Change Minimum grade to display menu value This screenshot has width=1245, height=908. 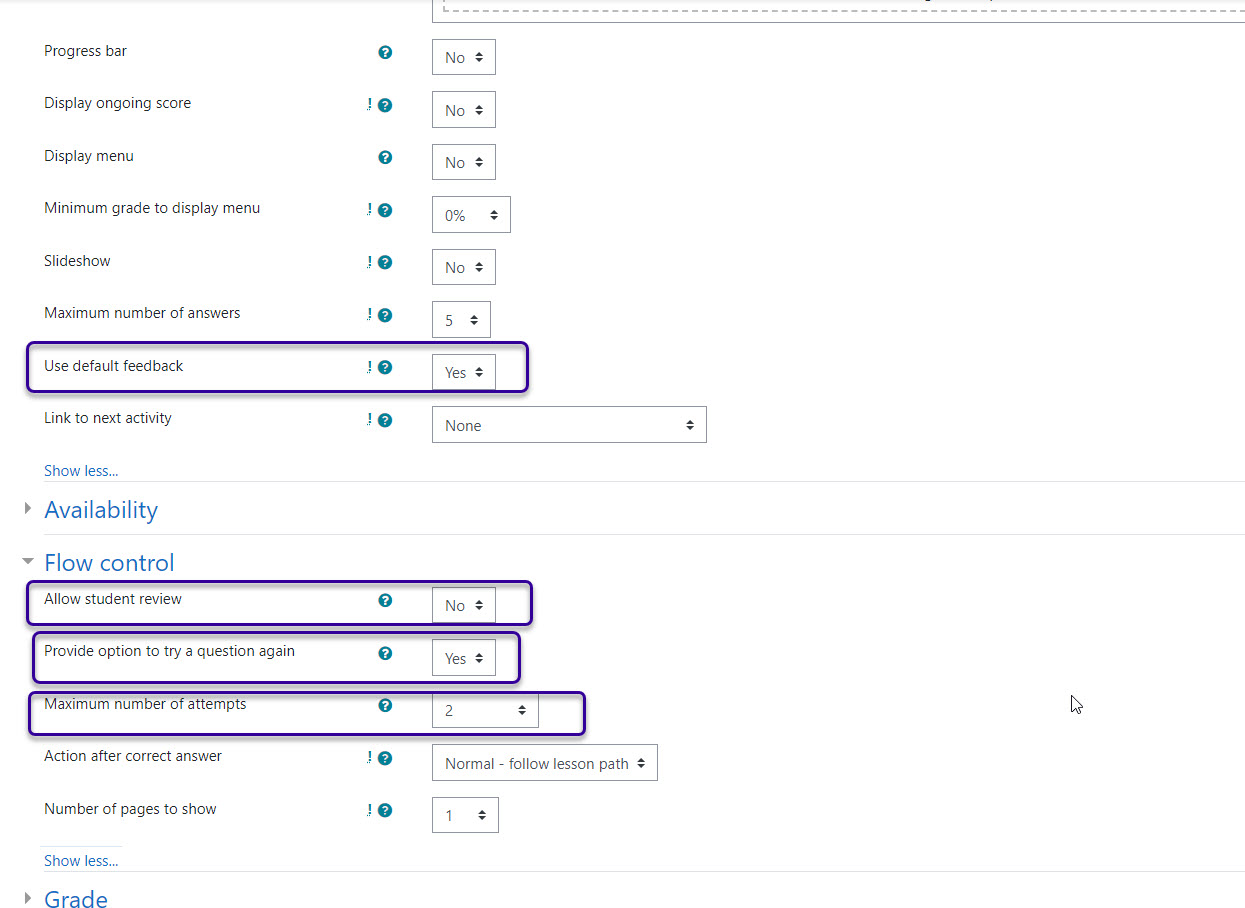point(471,215)
